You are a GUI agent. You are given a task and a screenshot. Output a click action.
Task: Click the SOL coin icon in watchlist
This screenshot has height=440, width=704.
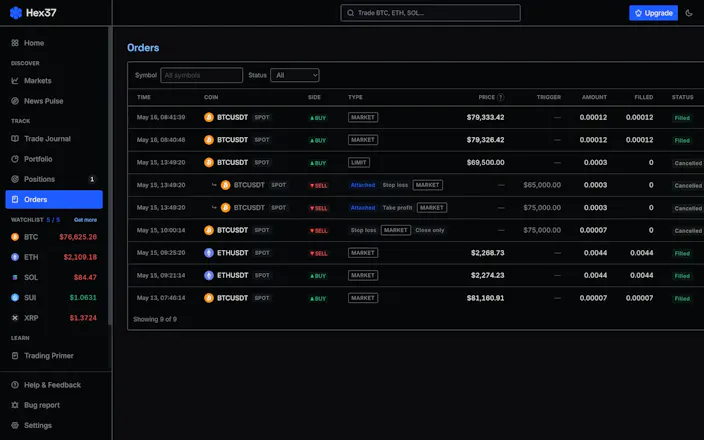15,277
